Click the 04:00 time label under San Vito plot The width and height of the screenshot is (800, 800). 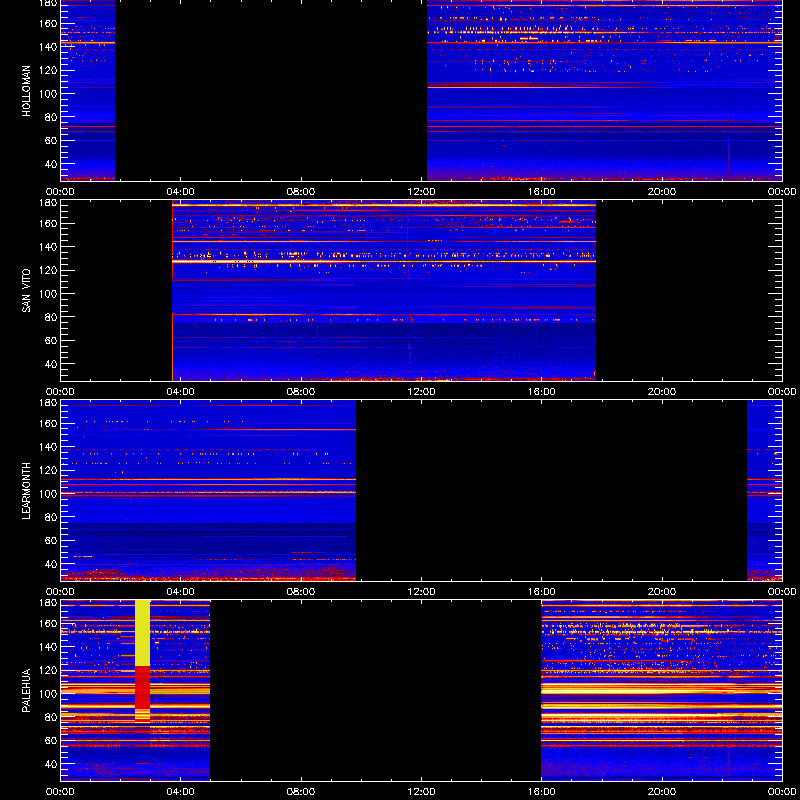pos(181,392)
